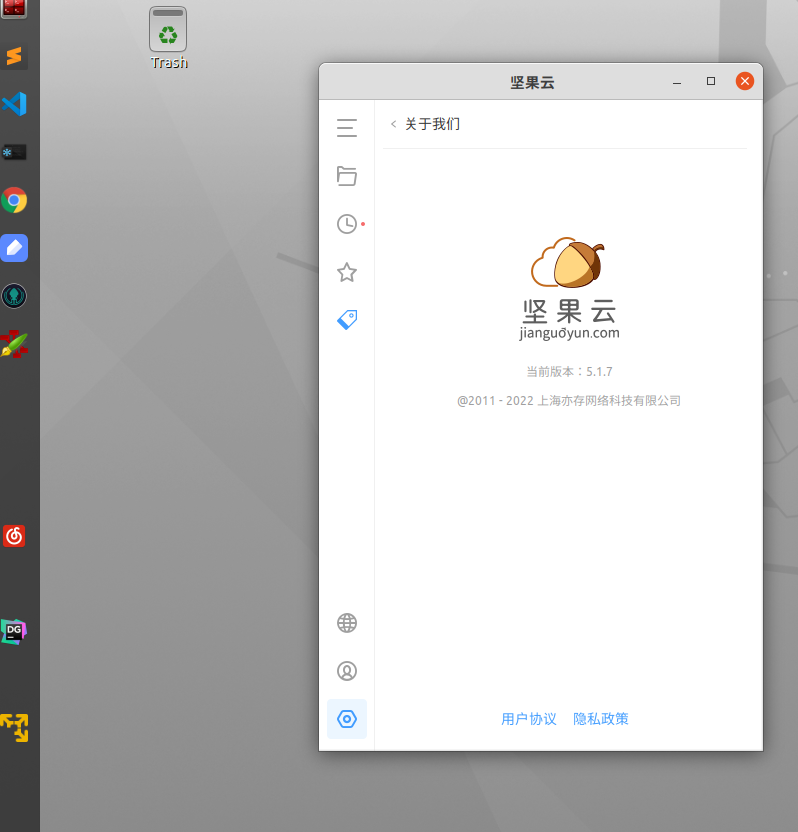Click the globe web icon
798x832 pixels.
tap(347, 623)
